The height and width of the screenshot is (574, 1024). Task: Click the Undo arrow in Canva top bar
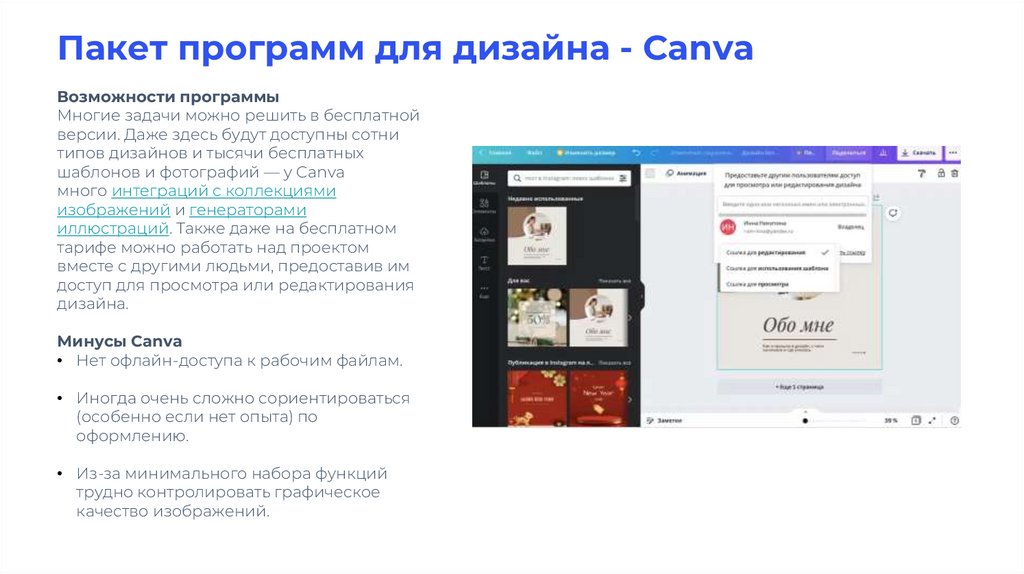click(x=636, y=153)
